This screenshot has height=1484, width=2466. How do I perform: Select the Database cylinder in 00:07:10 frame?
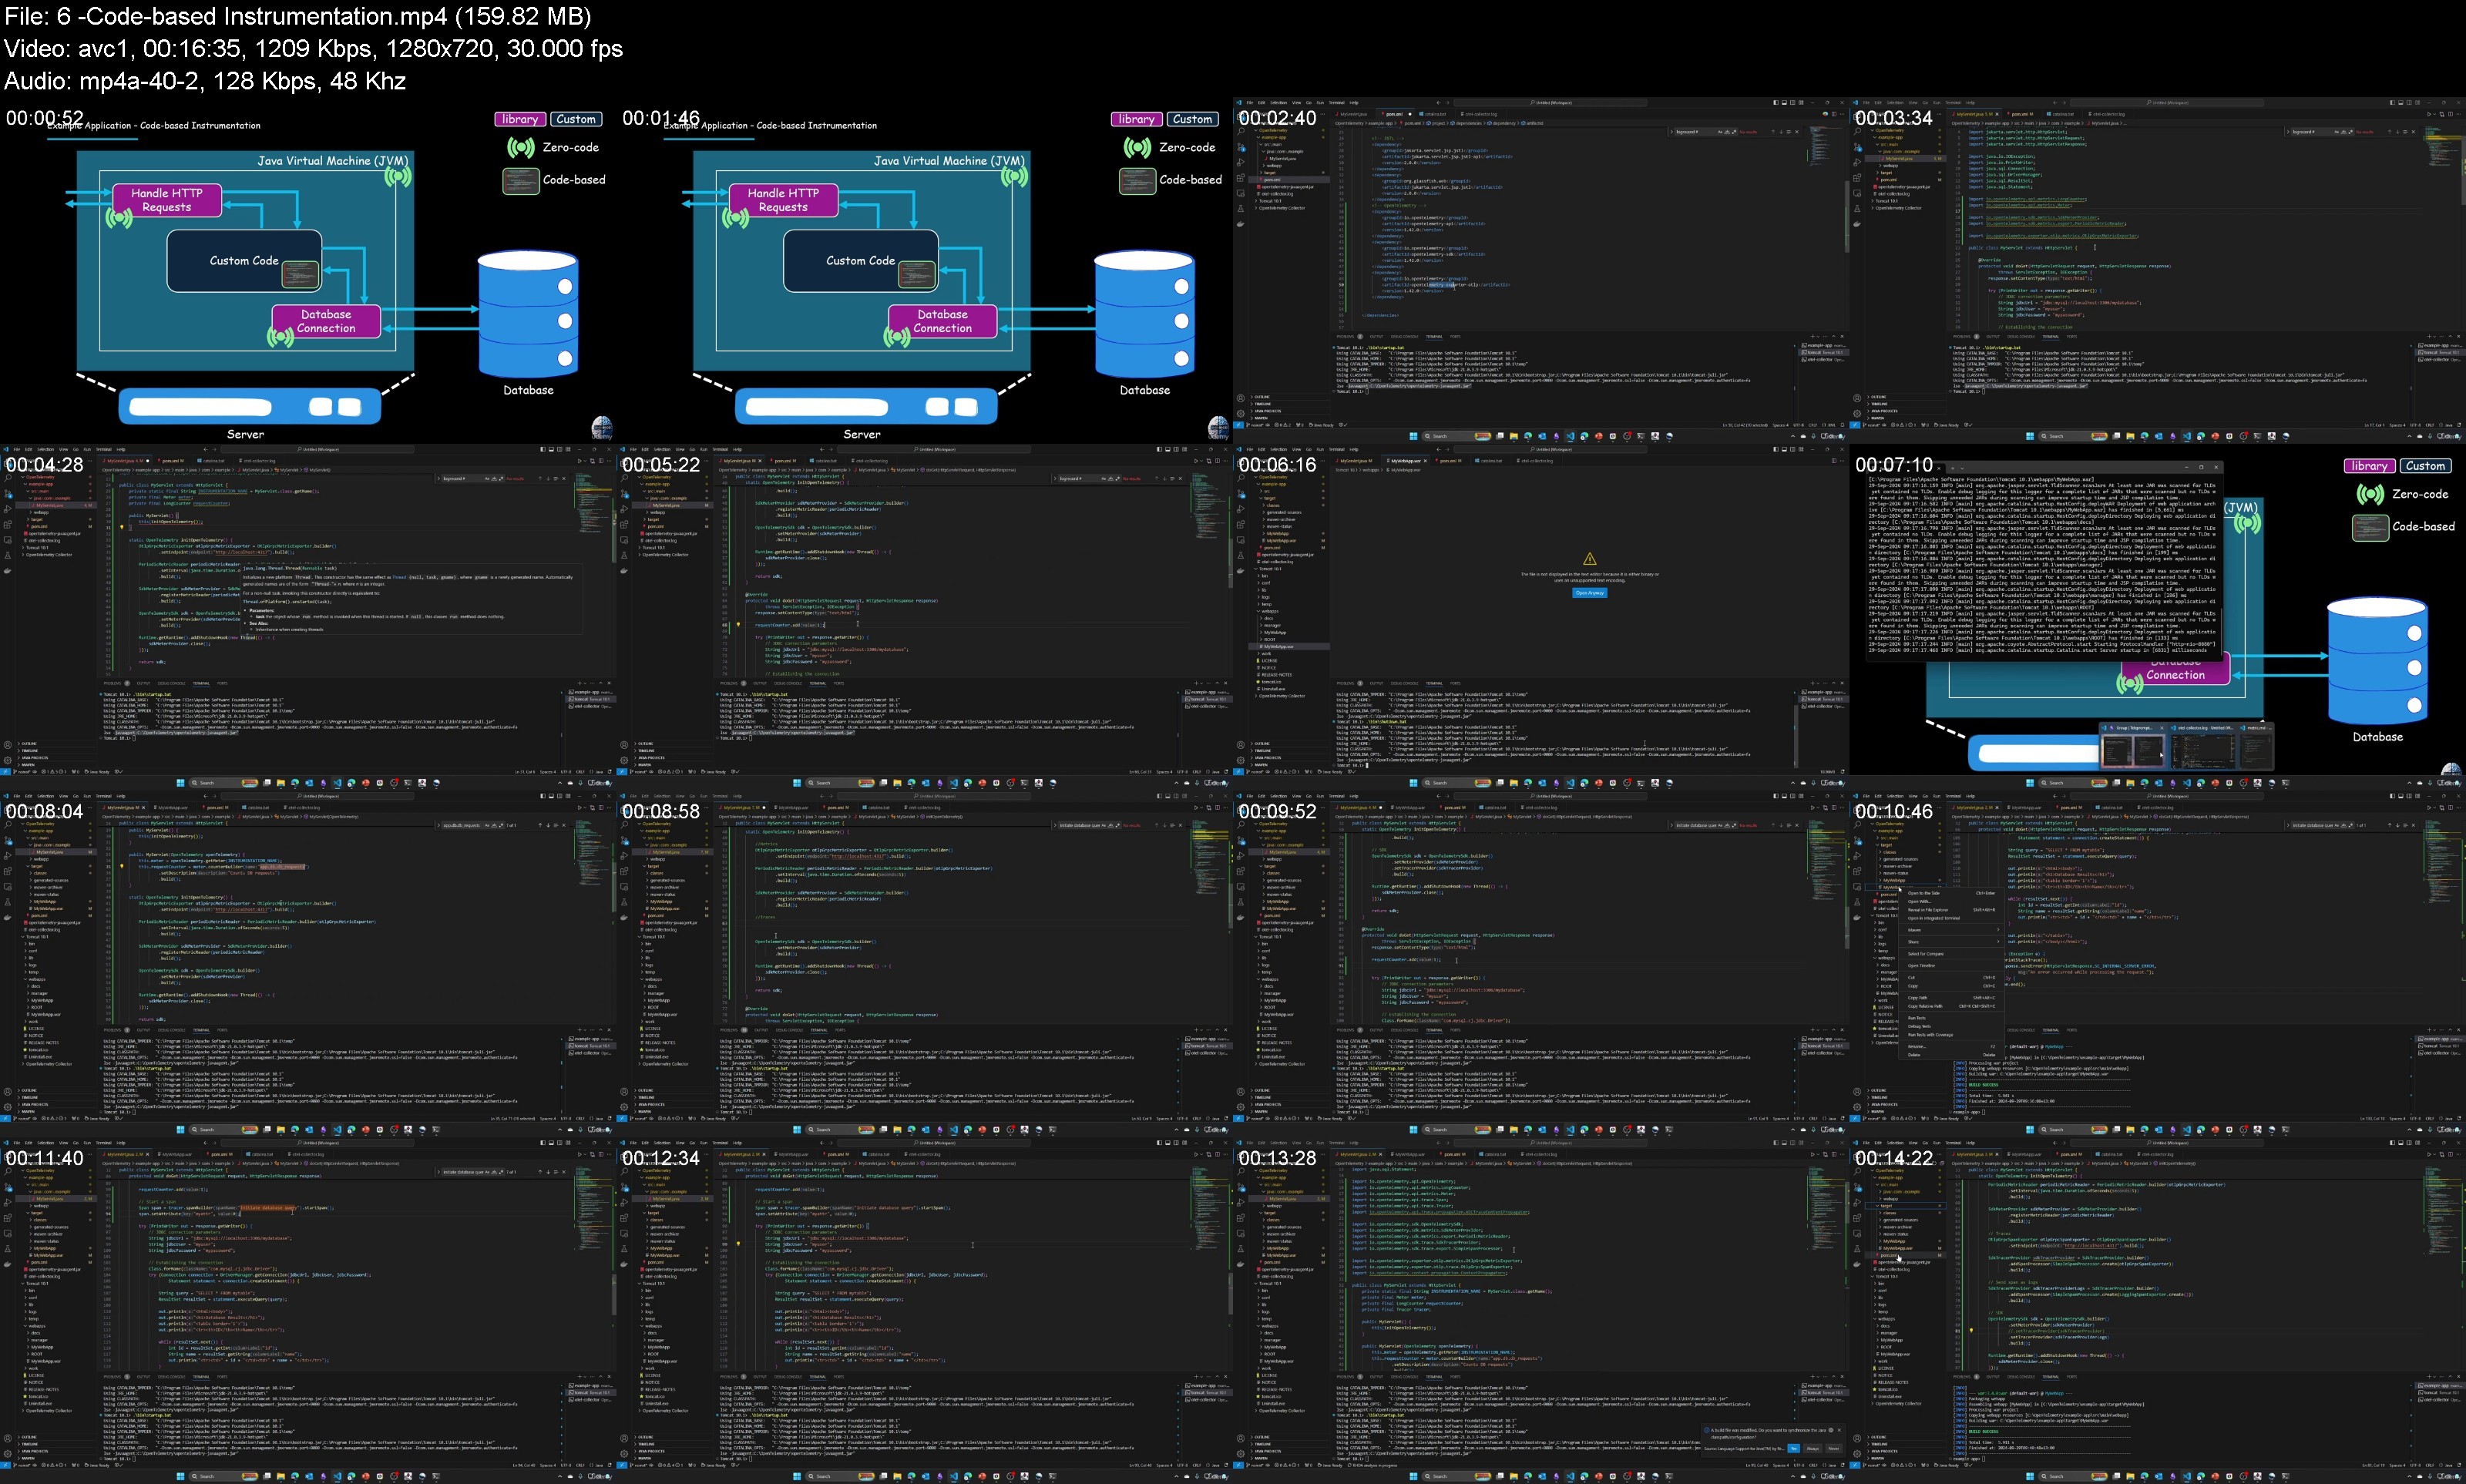tap(2377, 661)
